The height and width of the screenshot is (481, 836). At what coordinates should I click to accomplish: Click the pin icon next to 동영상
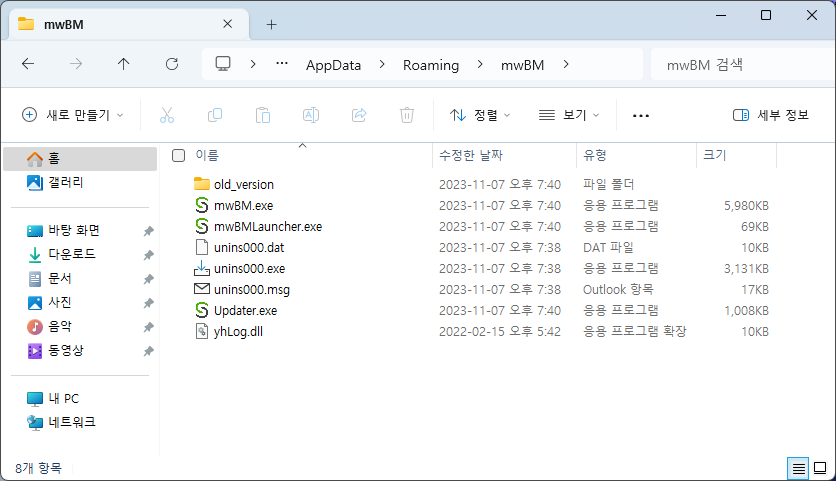click(x=148, y=351)
